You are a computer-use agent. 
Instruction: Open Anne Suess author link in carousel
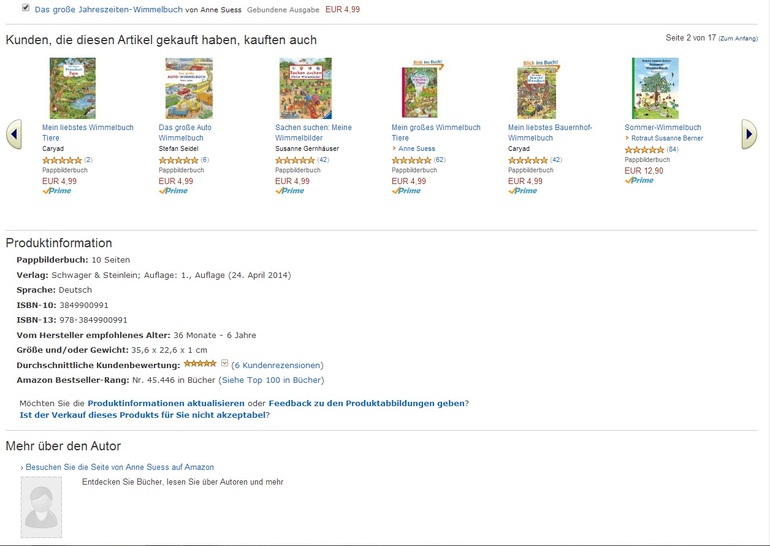tap(417, 149)
